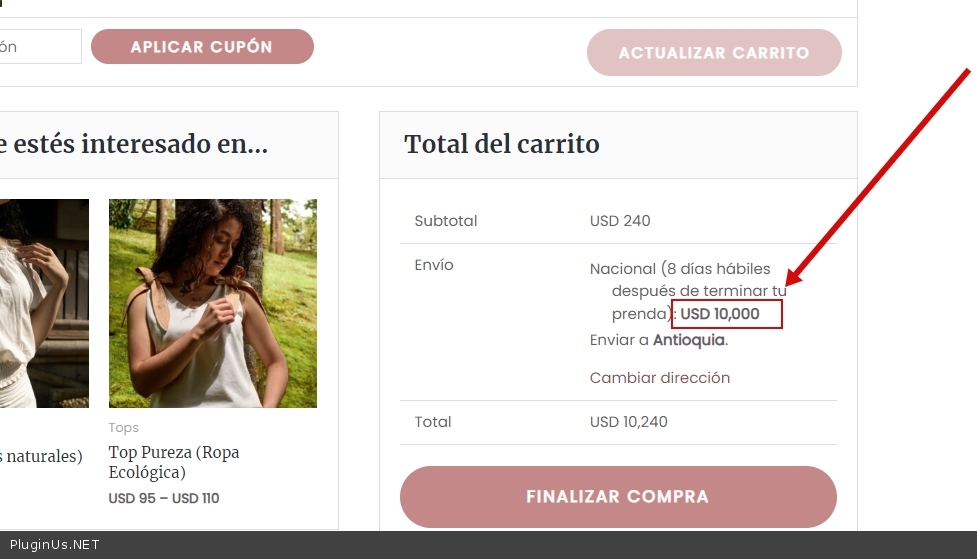
Task: Click the Tops category link
Action: click(x=123, y=428)
